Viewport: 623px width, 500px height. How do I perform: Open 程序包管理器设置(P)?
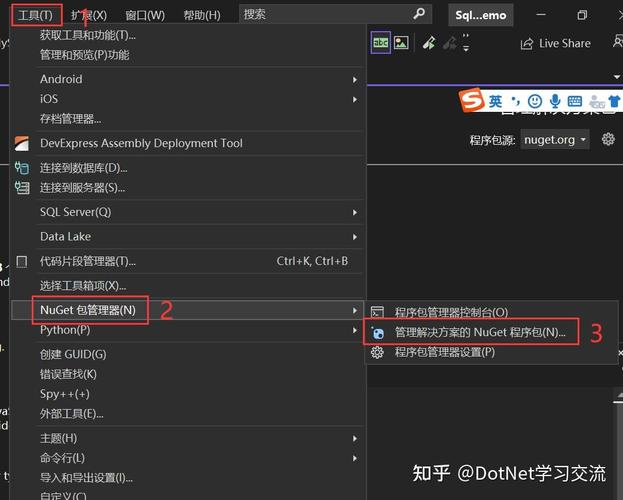point(492,352)
